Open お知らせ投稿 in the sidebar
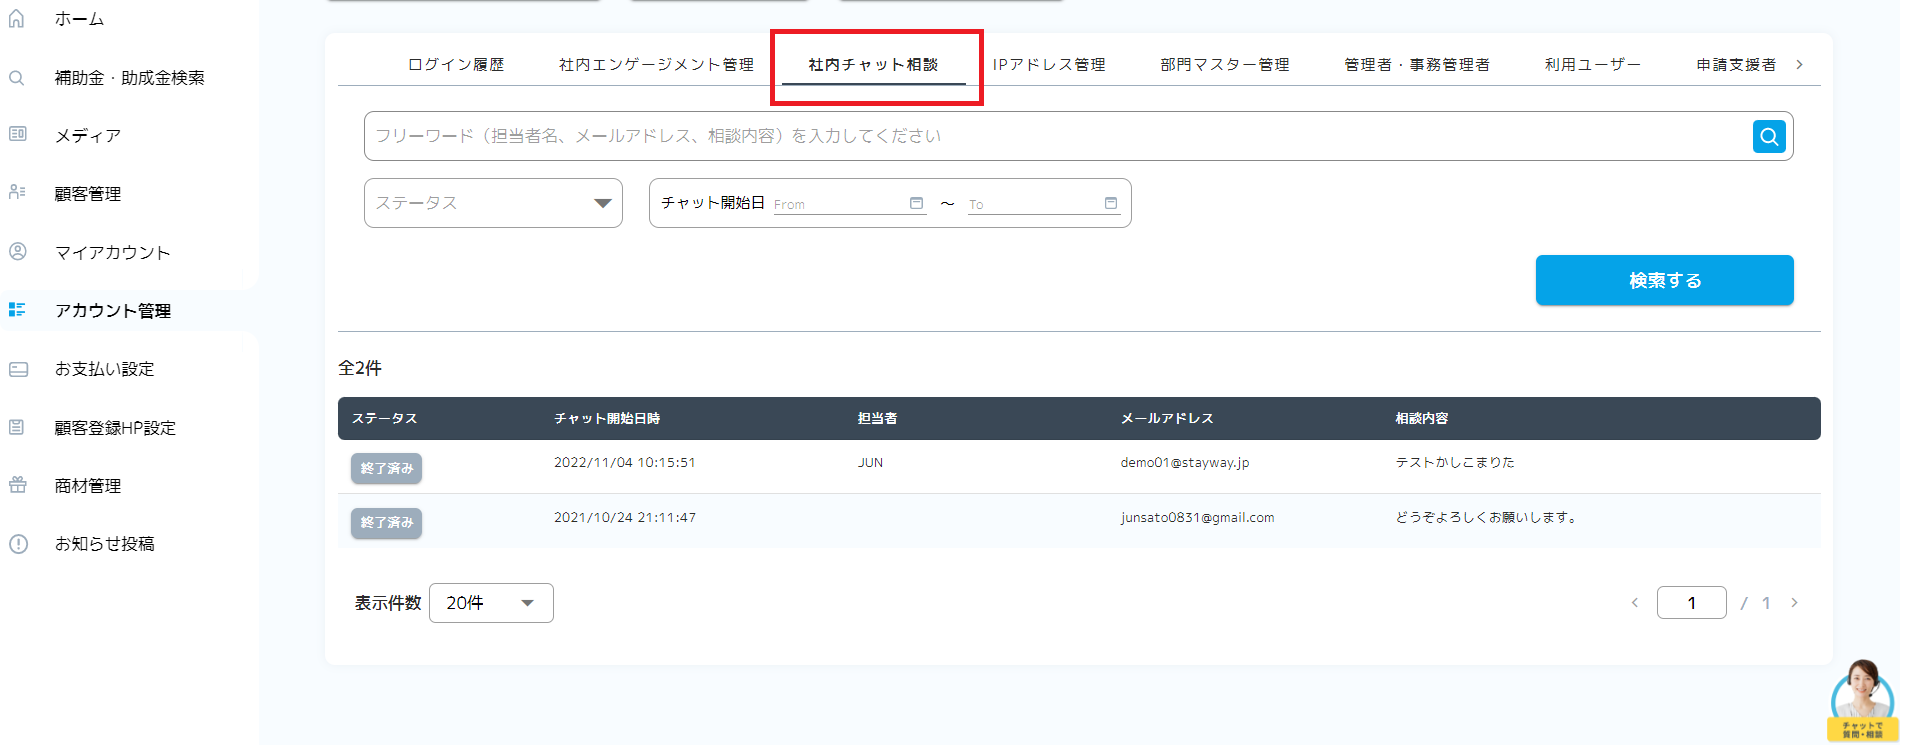 [105, 544]
